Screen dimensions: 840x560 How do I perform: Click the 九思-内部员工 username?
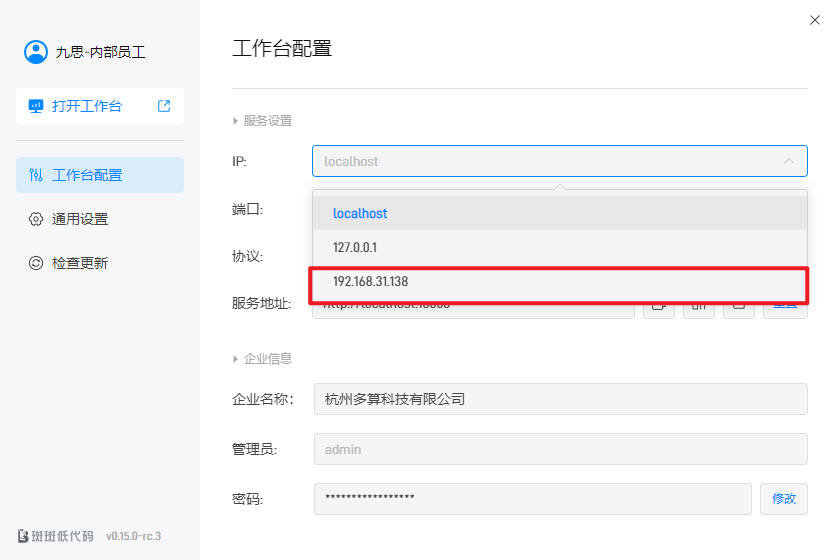(94, 52)
